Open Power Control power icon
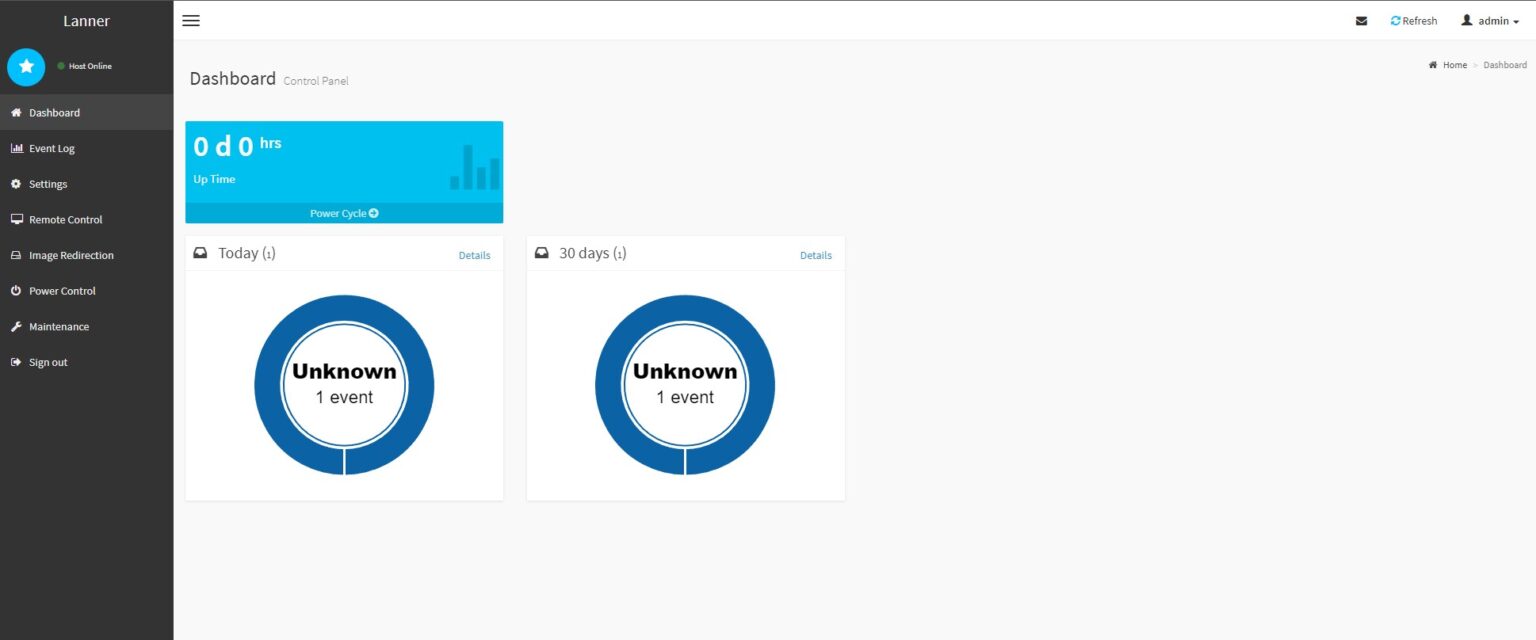1536x640 pixels. (x=16, y=291)
